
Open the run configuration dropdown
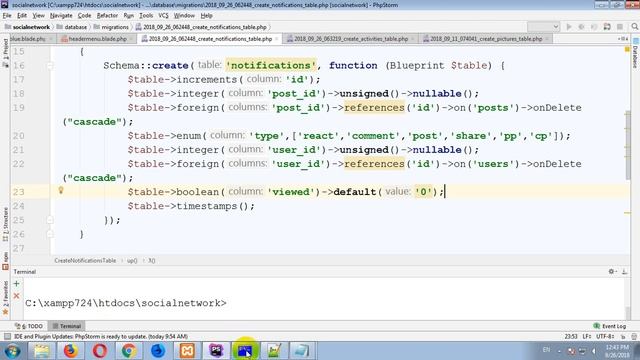543,27
